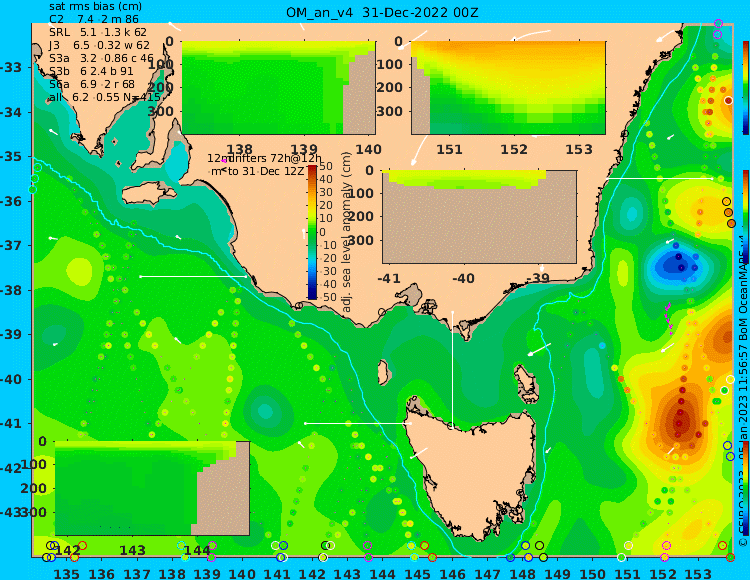Click longitude tick label 150

click(x=593, y=573)
